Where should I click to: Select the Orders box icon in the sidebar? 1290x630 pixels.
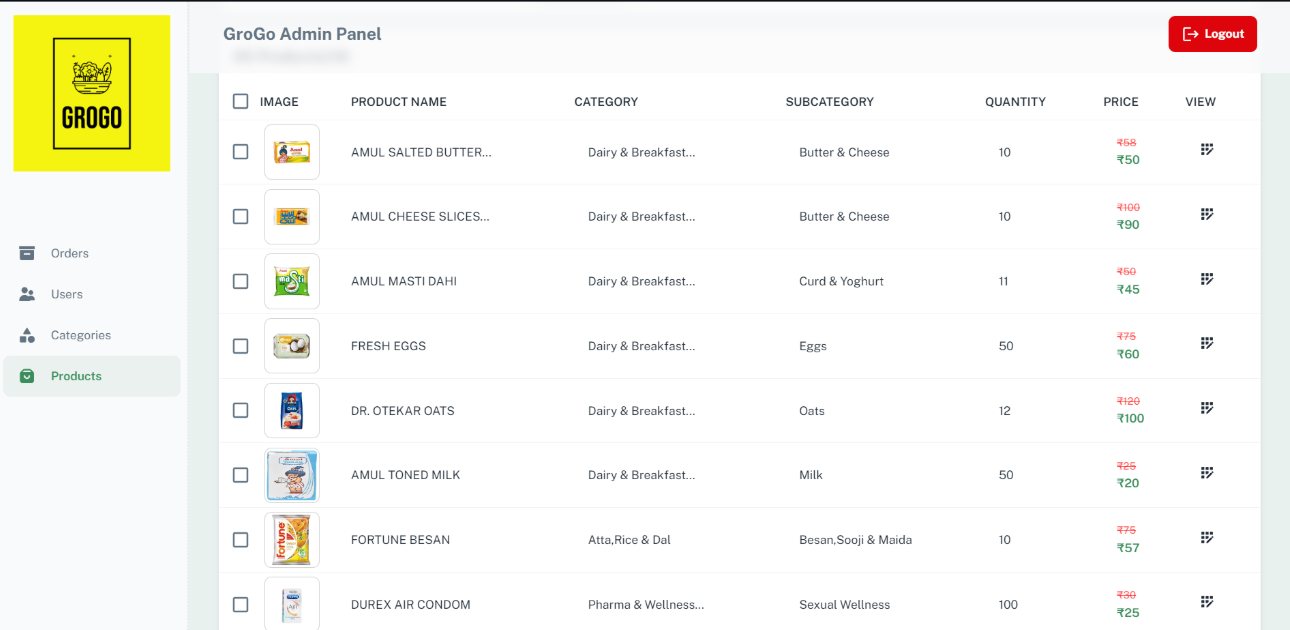(26, 253)
